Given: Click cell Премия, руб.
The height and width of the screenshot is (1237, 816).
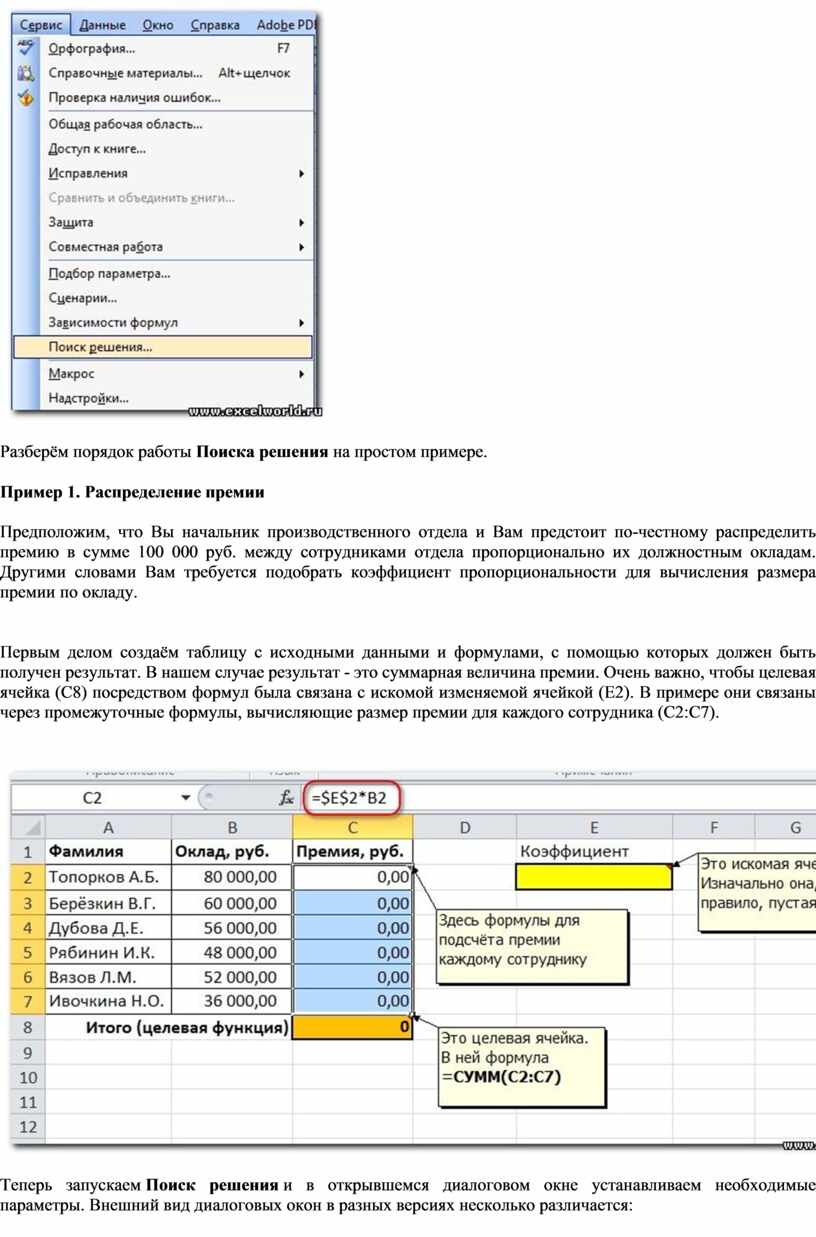Looking at the screenshot, I should tap(352, 852).
